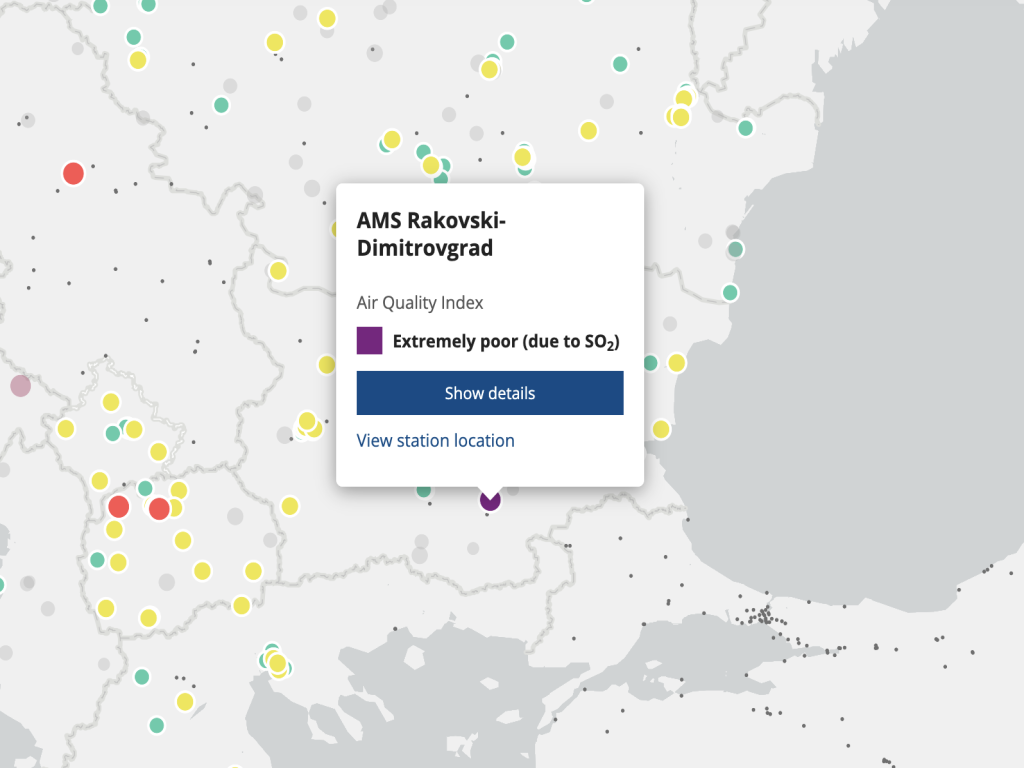Select the faded pink marker at left edge
This screenshot has height=768, width=1024.
coord(20,385)
